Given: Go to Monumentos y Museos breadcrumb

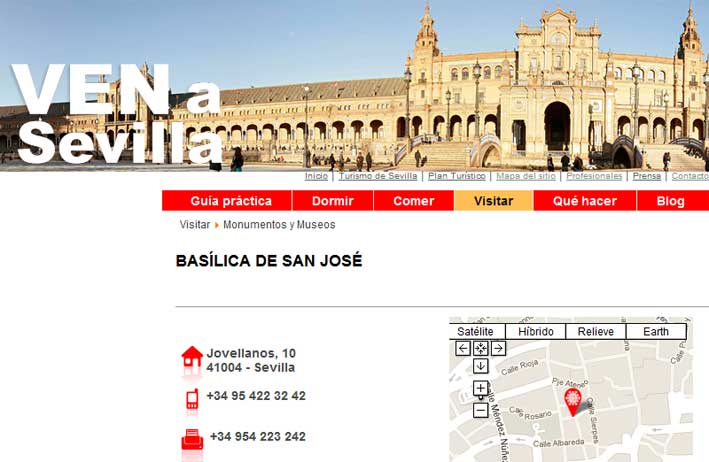Looking at the screenshot, I should [279, 225].
